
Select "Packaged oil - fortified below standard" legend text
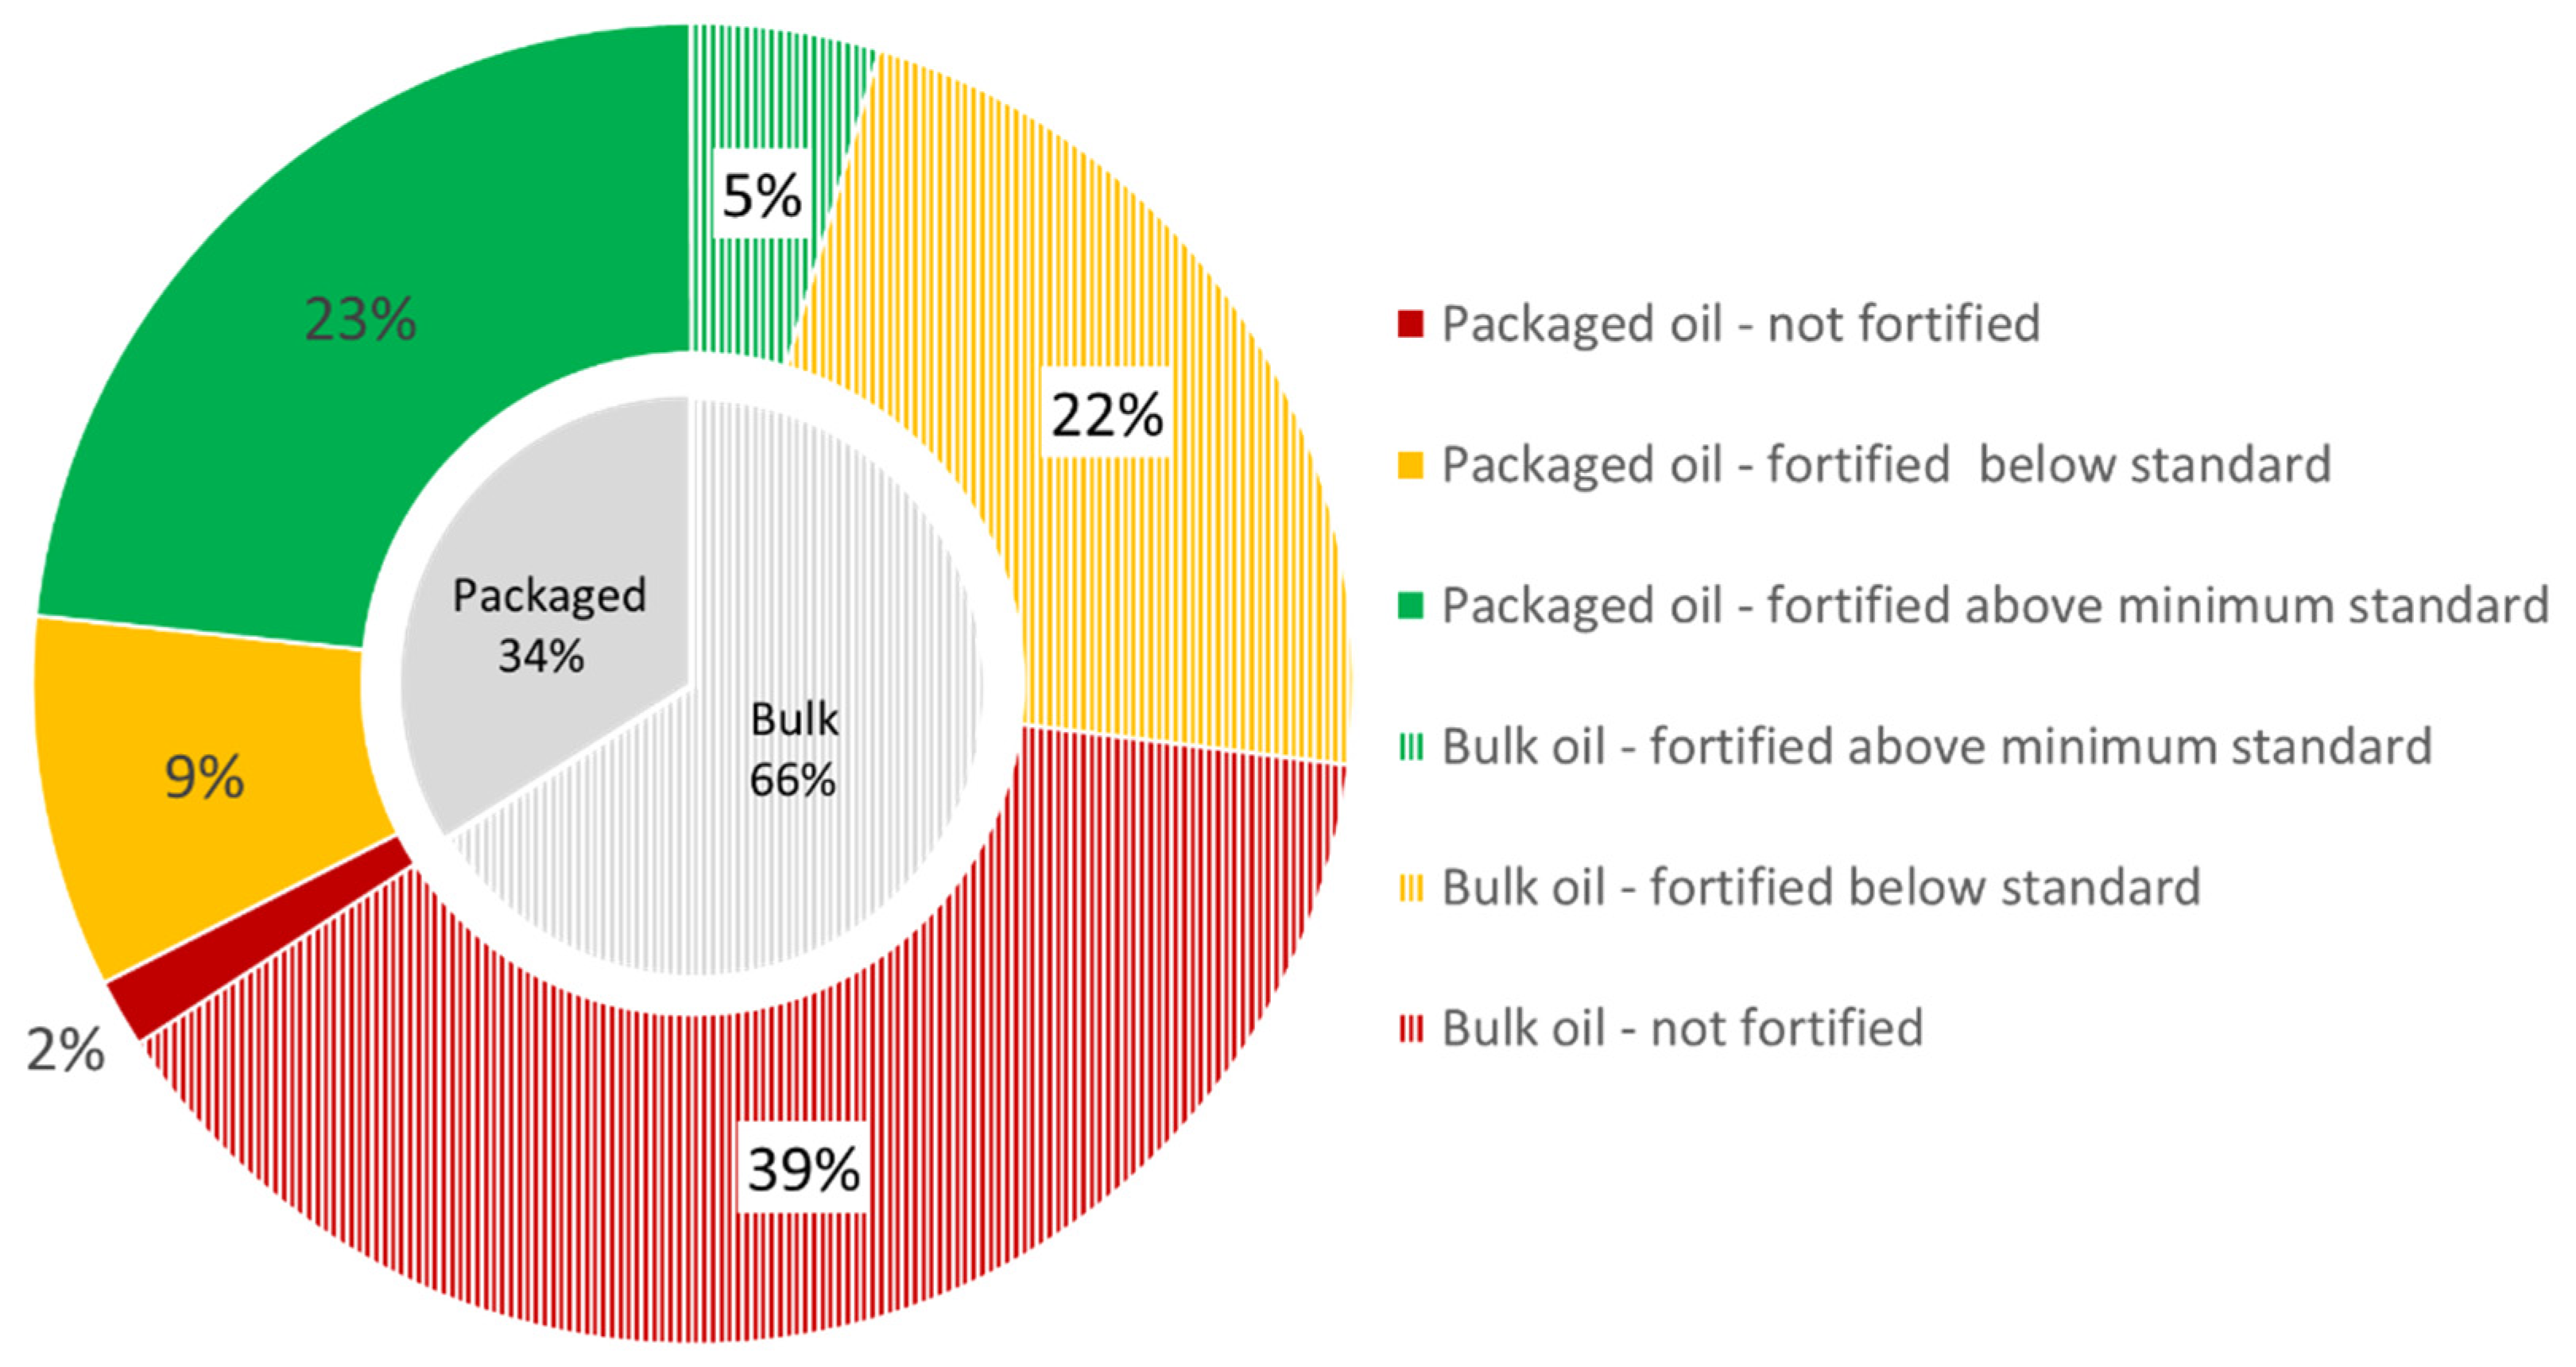[1886, 465]
